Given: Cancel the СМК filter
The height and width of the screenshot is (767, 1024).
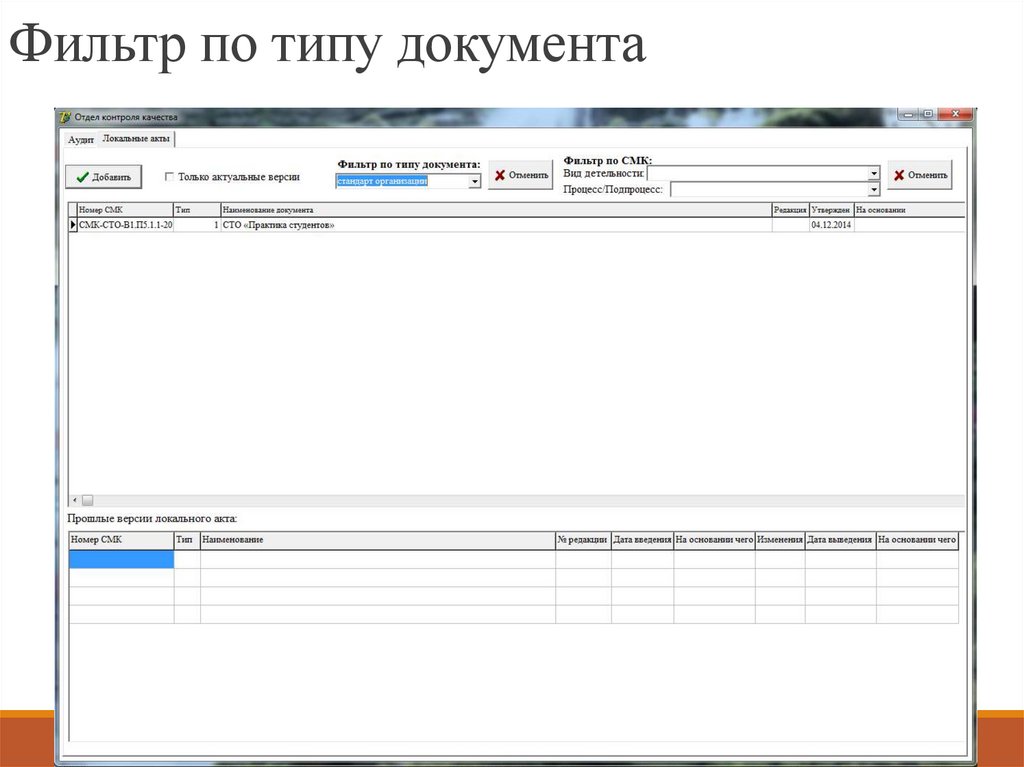Looking at the screenshot, I should [x=920, y=175].
